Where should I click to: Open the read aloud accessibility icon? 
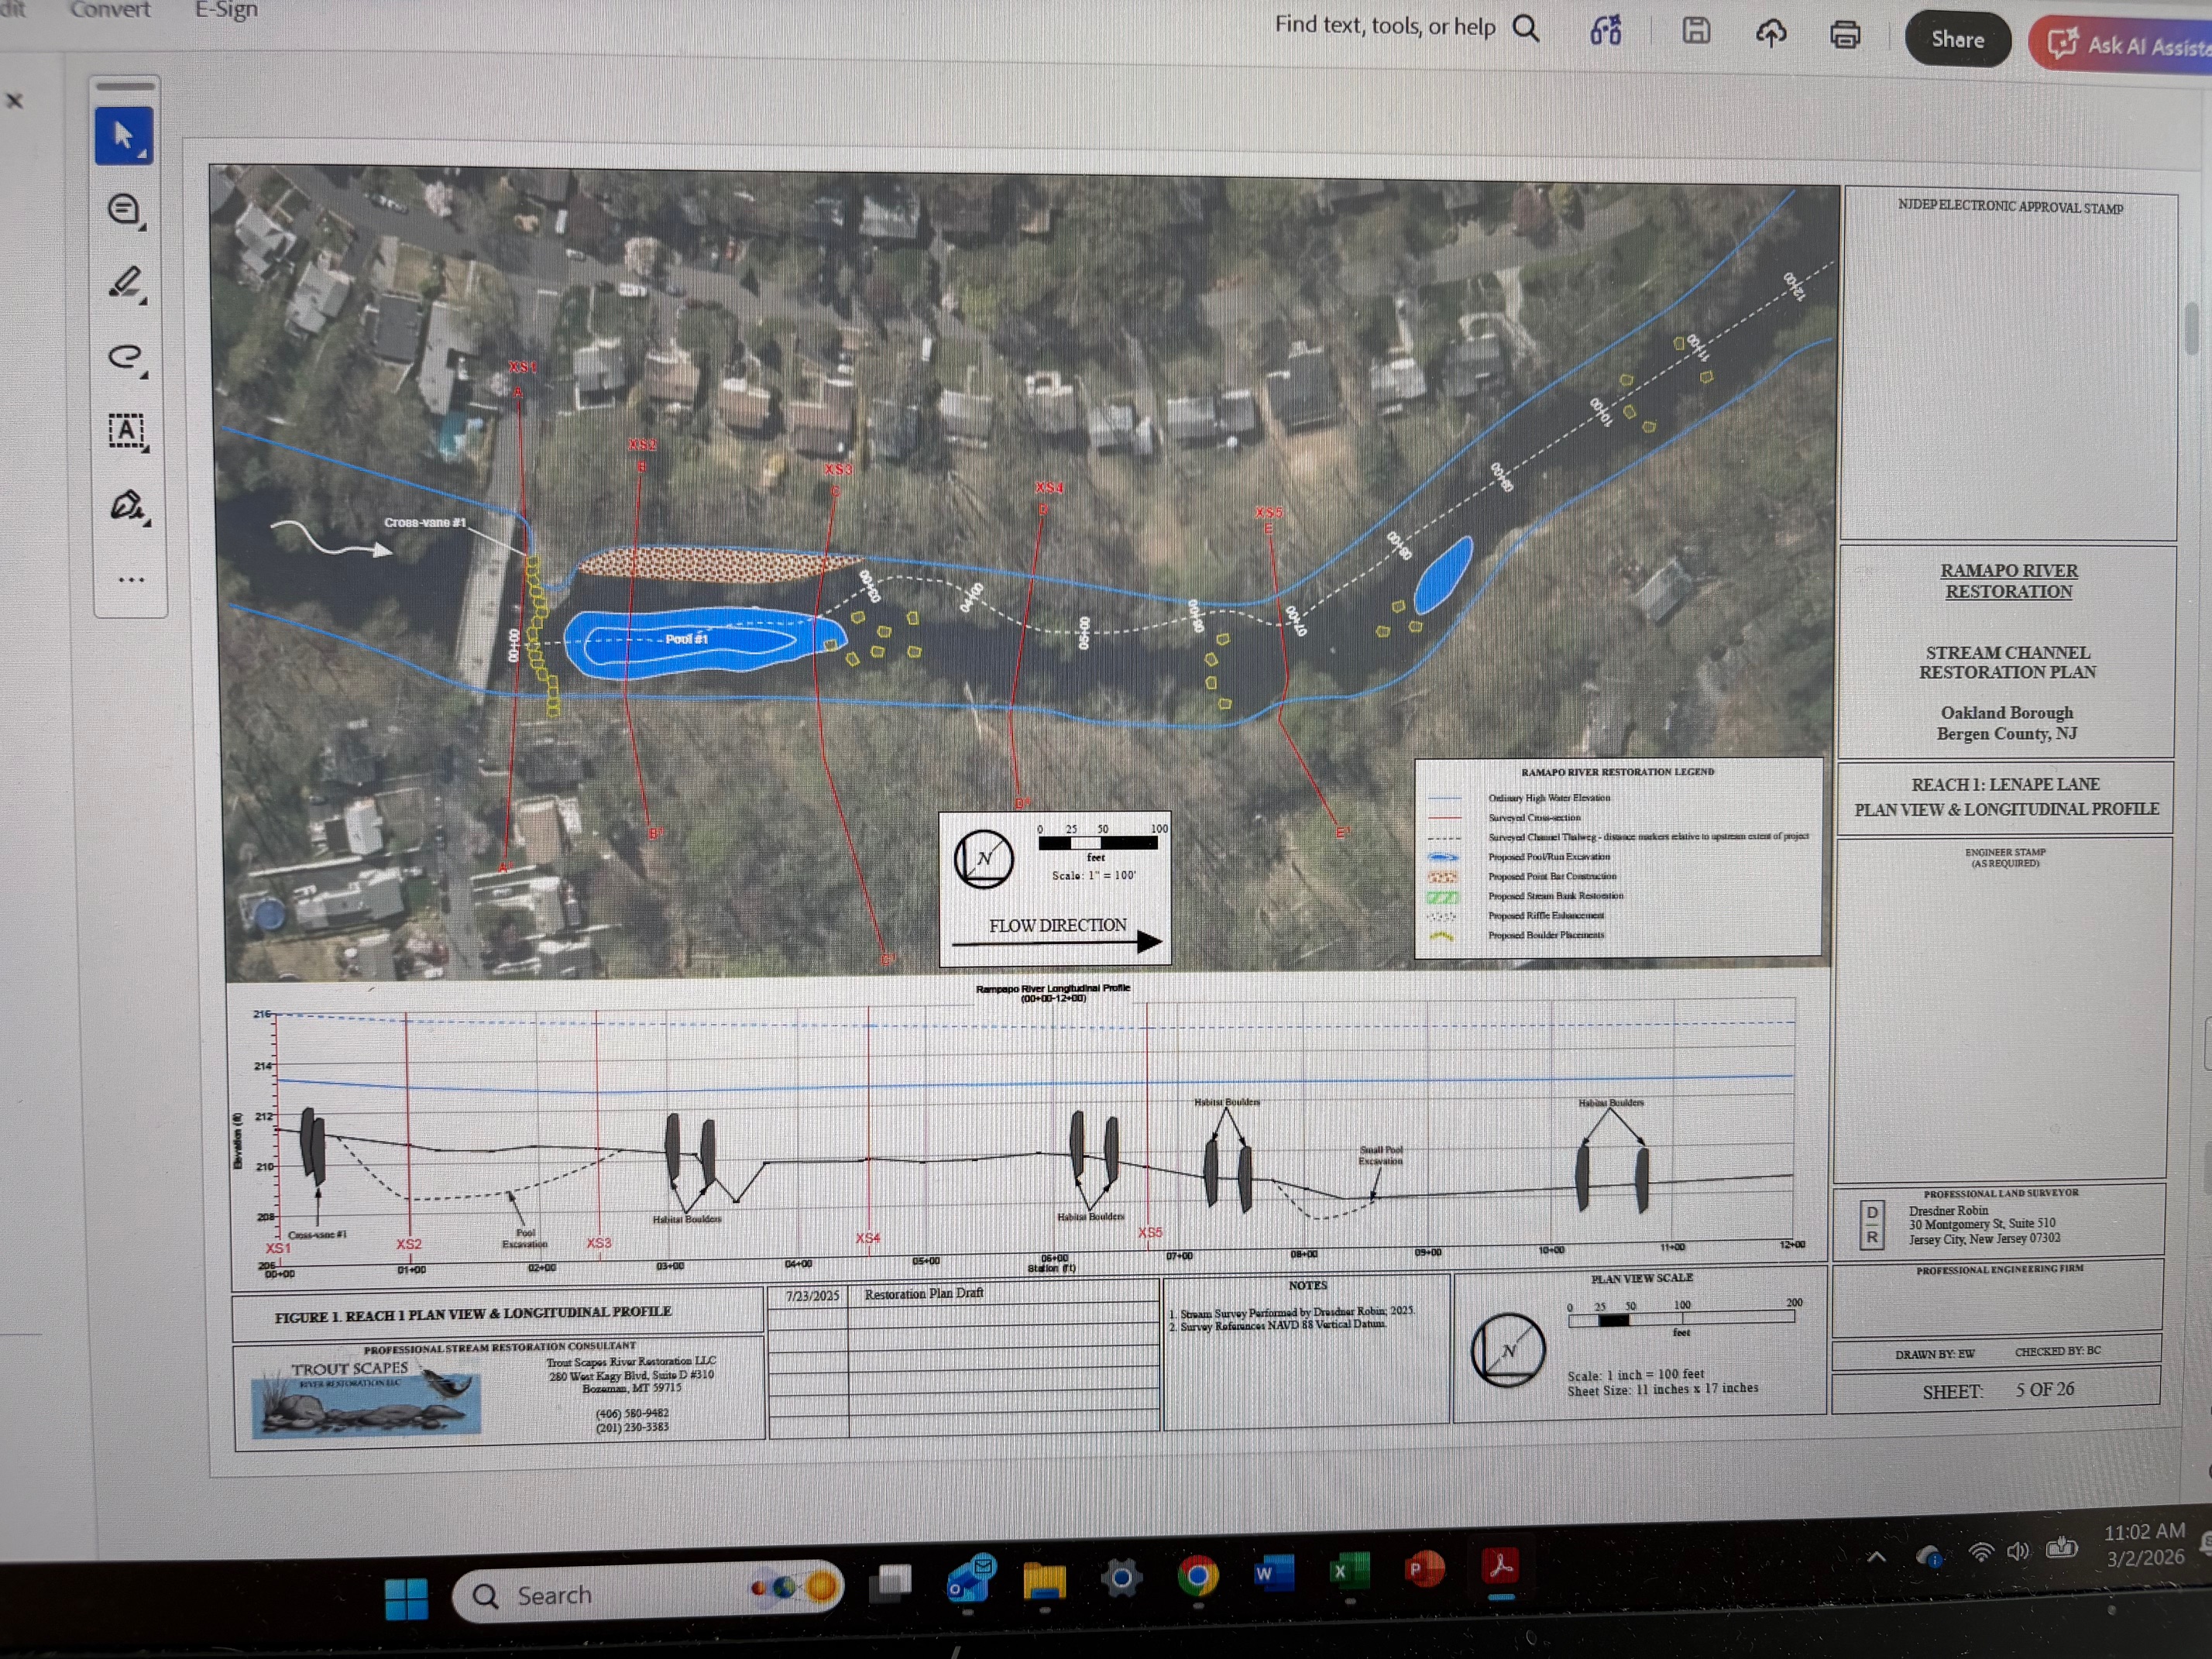(1605, 31)
